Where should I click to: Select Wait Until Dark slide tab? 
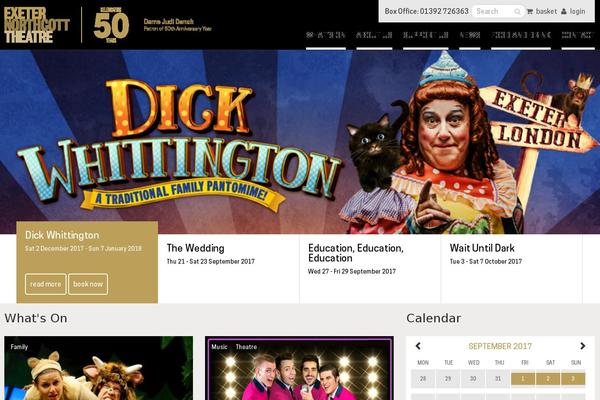coord(512,269)
